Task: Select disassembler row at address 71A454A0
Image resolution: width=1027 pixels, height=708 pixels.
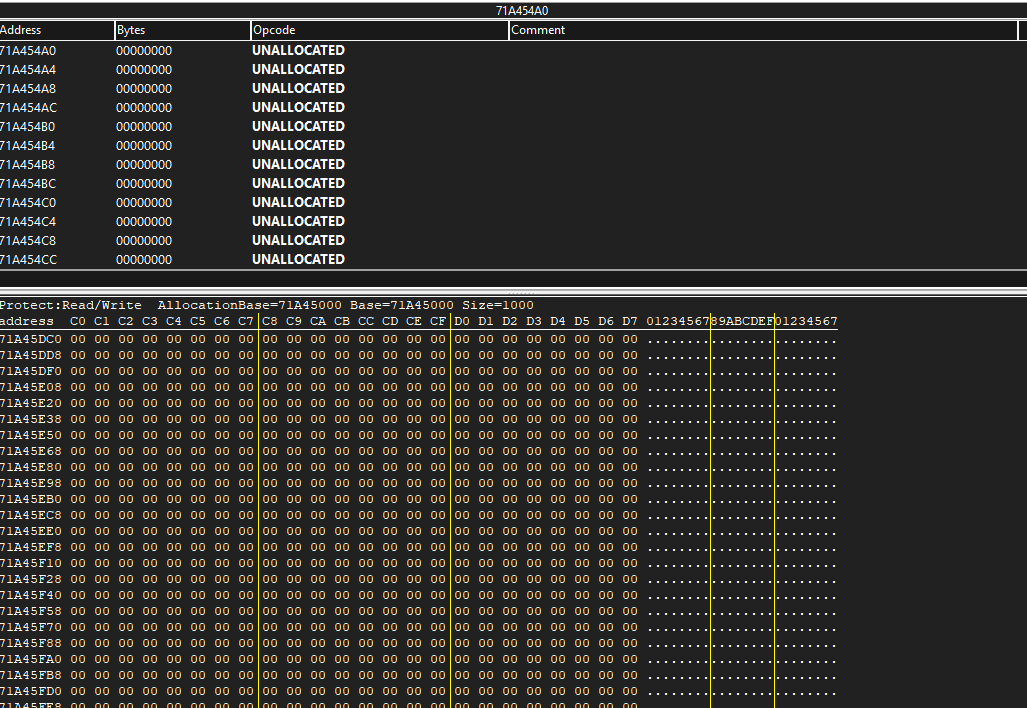Action: [29, 50]
